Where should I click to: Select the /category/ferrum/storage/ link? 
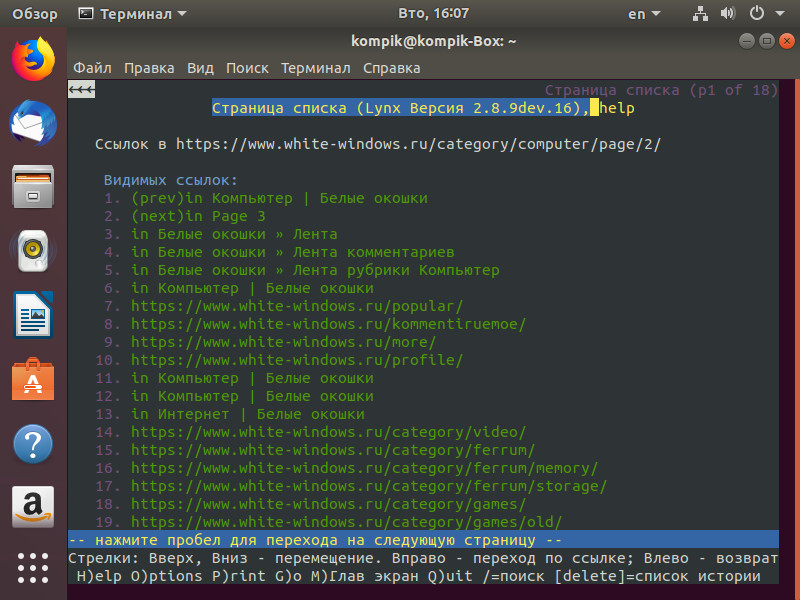pyautogui.click(x=369, y=486)
